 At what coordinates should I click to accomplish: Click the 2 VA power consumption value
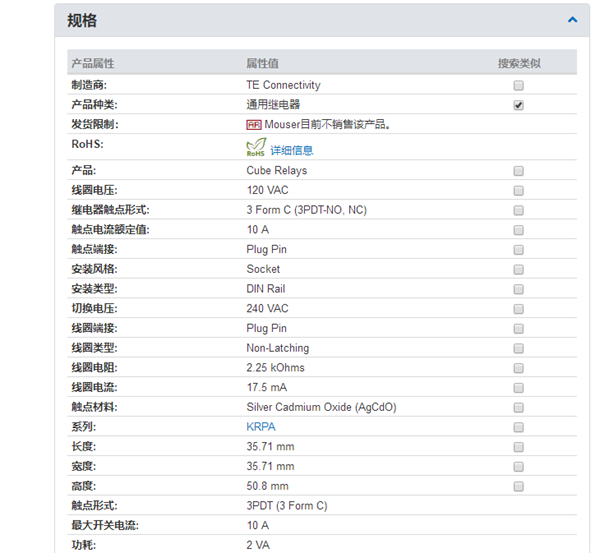coord(258,545)
